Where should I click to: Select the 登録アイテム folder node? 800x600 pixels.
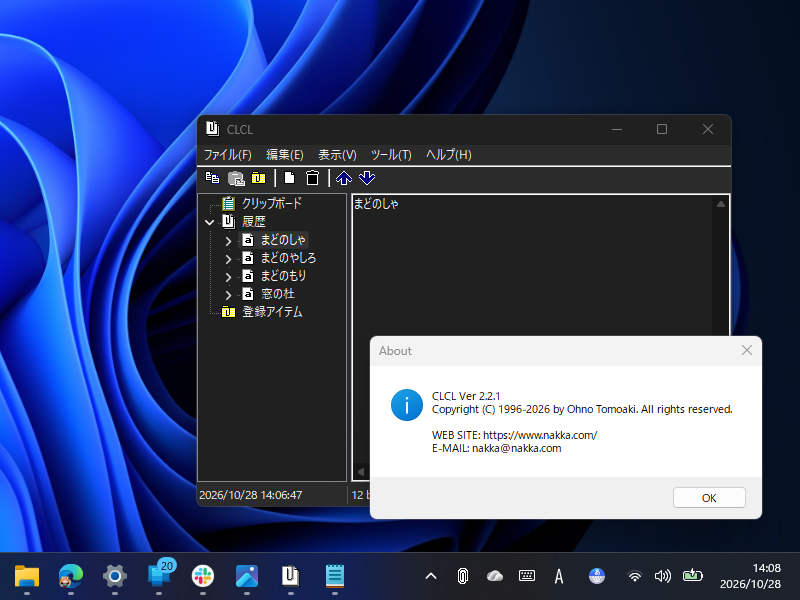272,312
